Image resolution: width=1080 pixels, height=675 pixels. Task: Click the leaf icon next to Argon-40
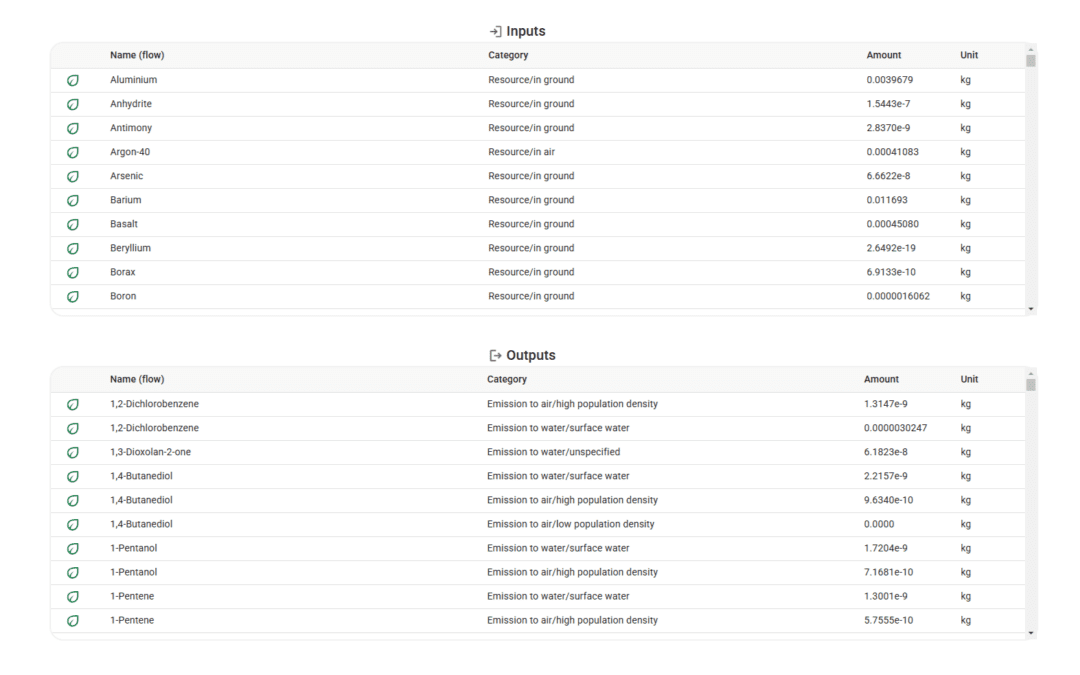pyautogui.click(x=73, y=152)
